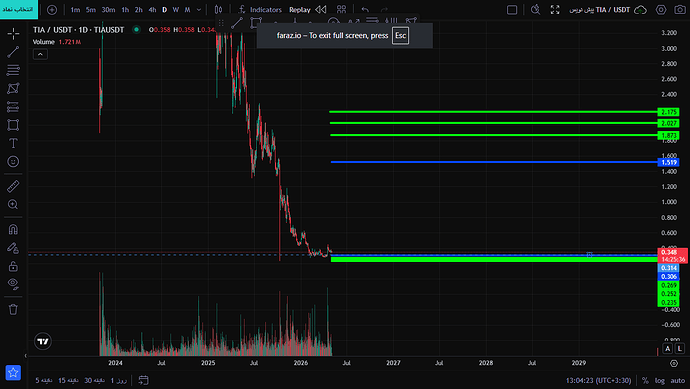Switch to the 30m timeframe

[108, 10]
